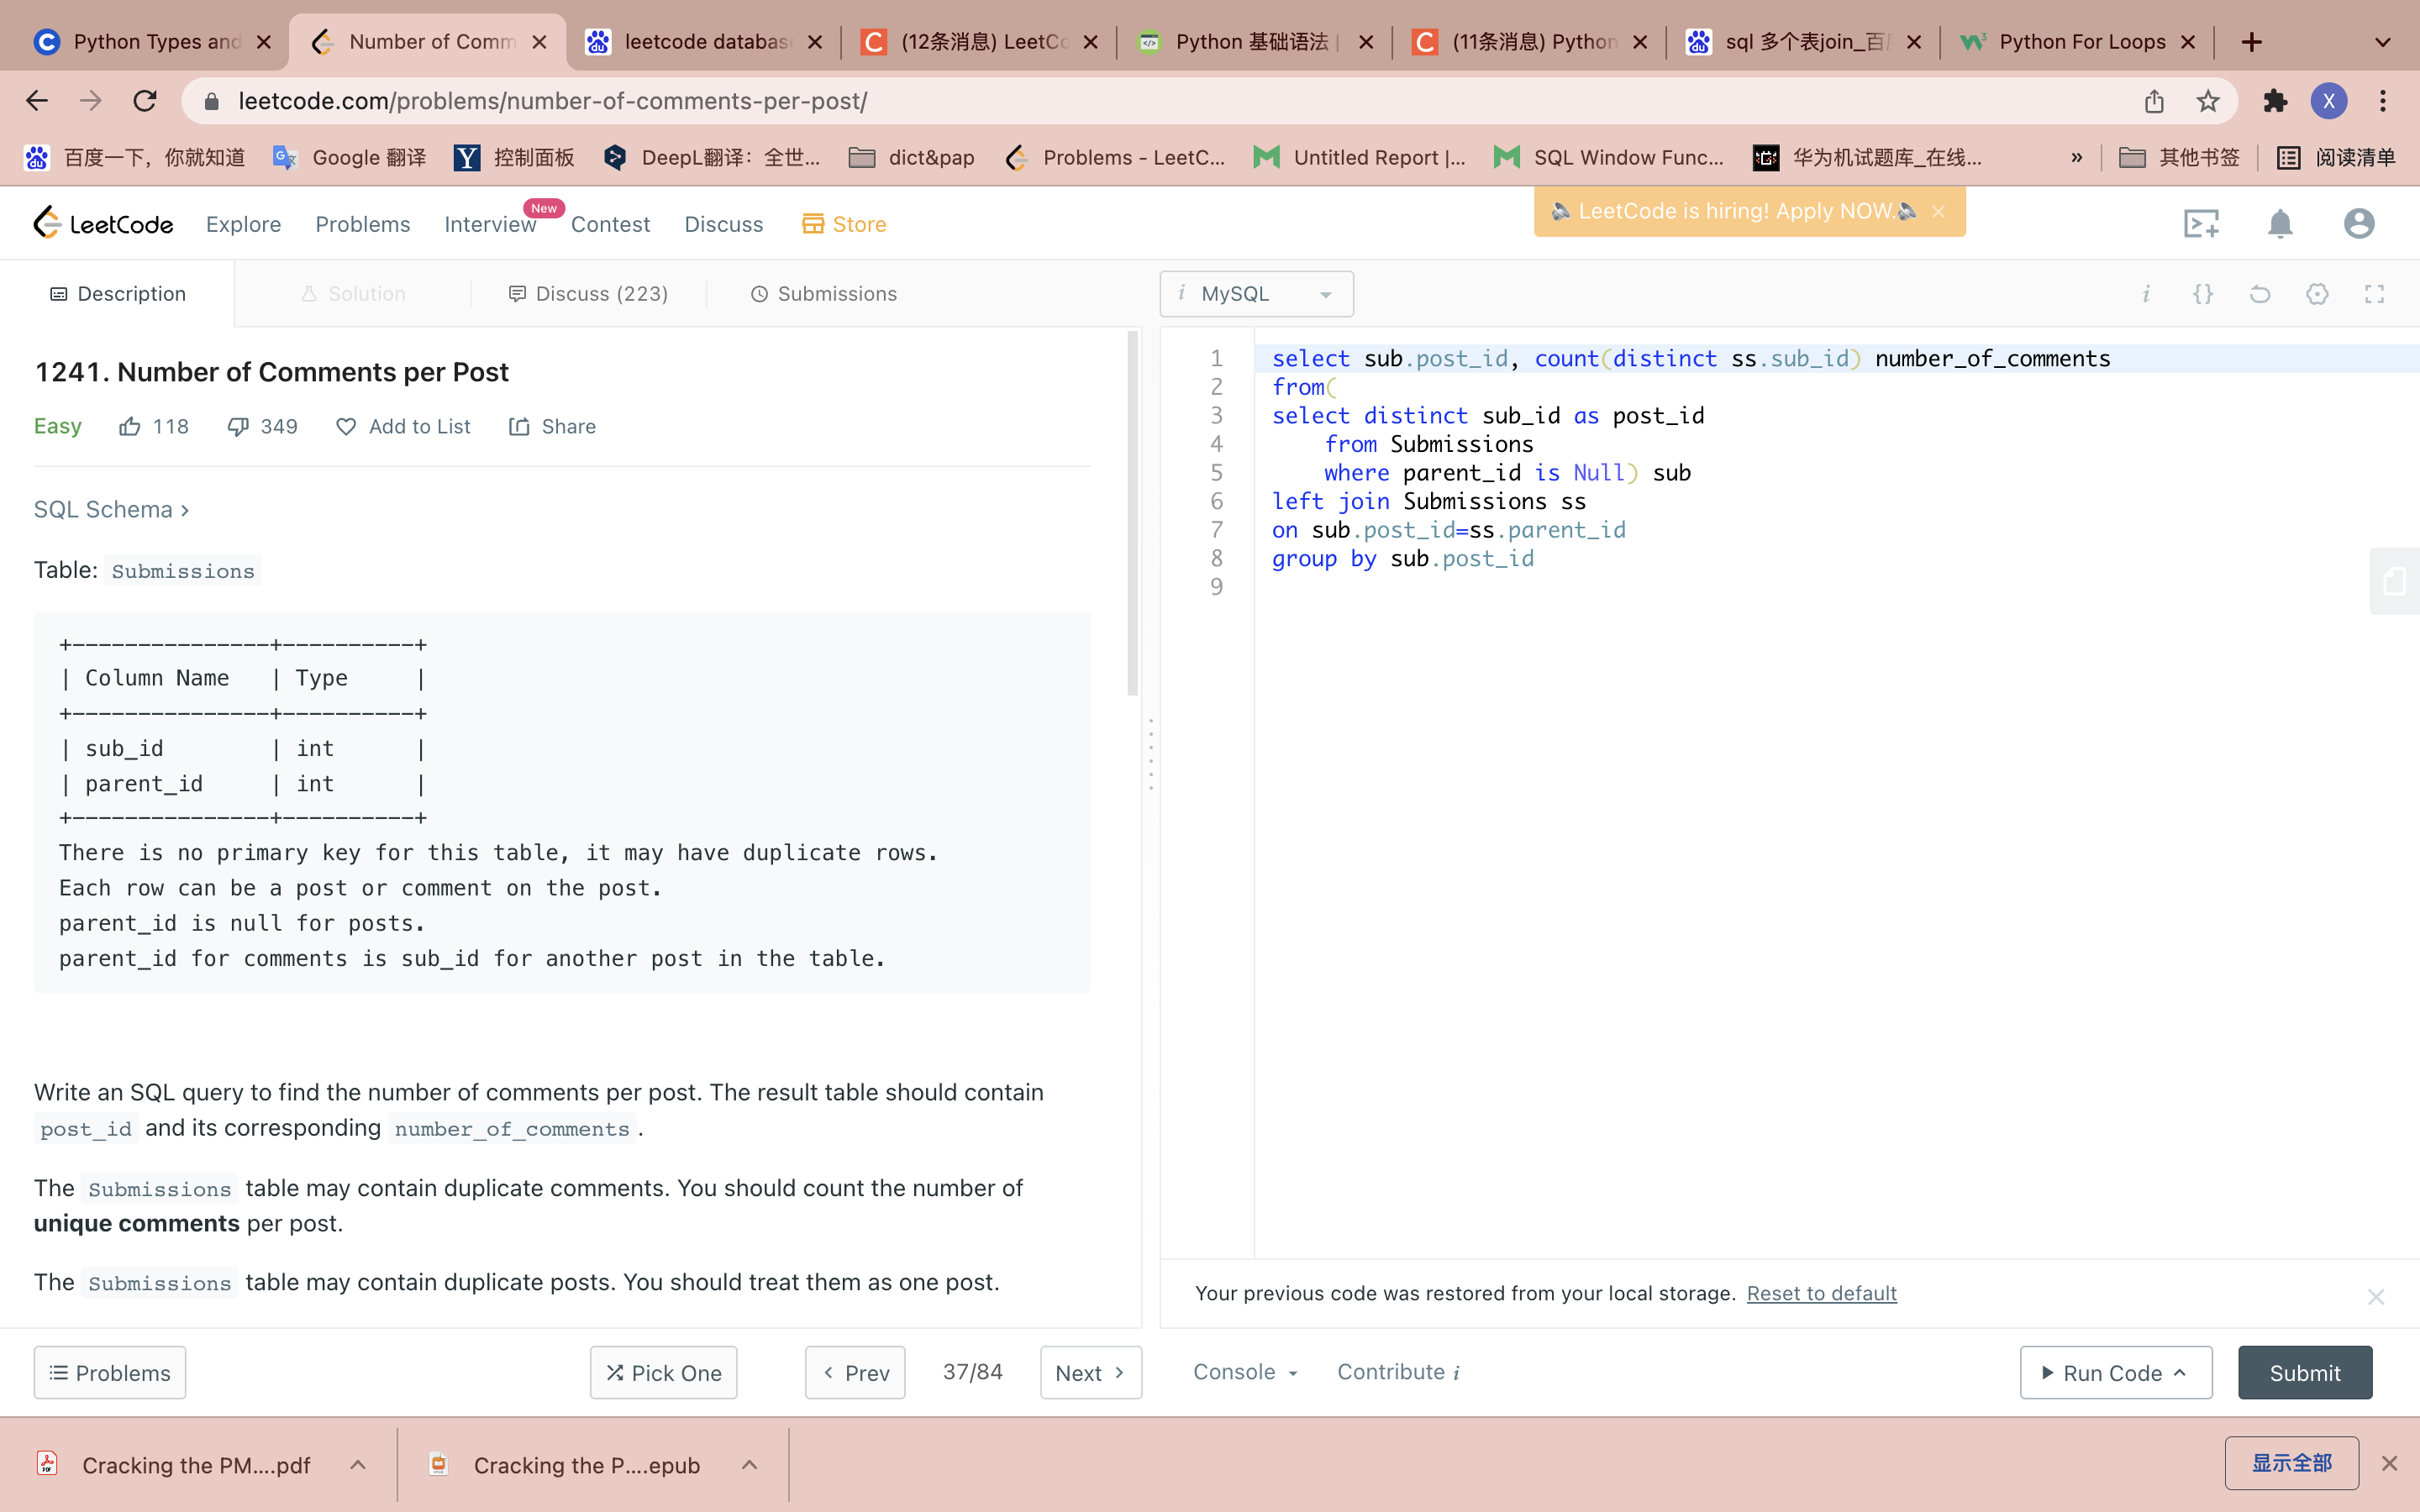Click the description panel scrollbar
This screenshot has width=2420, height=1512.
coord(1132,515)
